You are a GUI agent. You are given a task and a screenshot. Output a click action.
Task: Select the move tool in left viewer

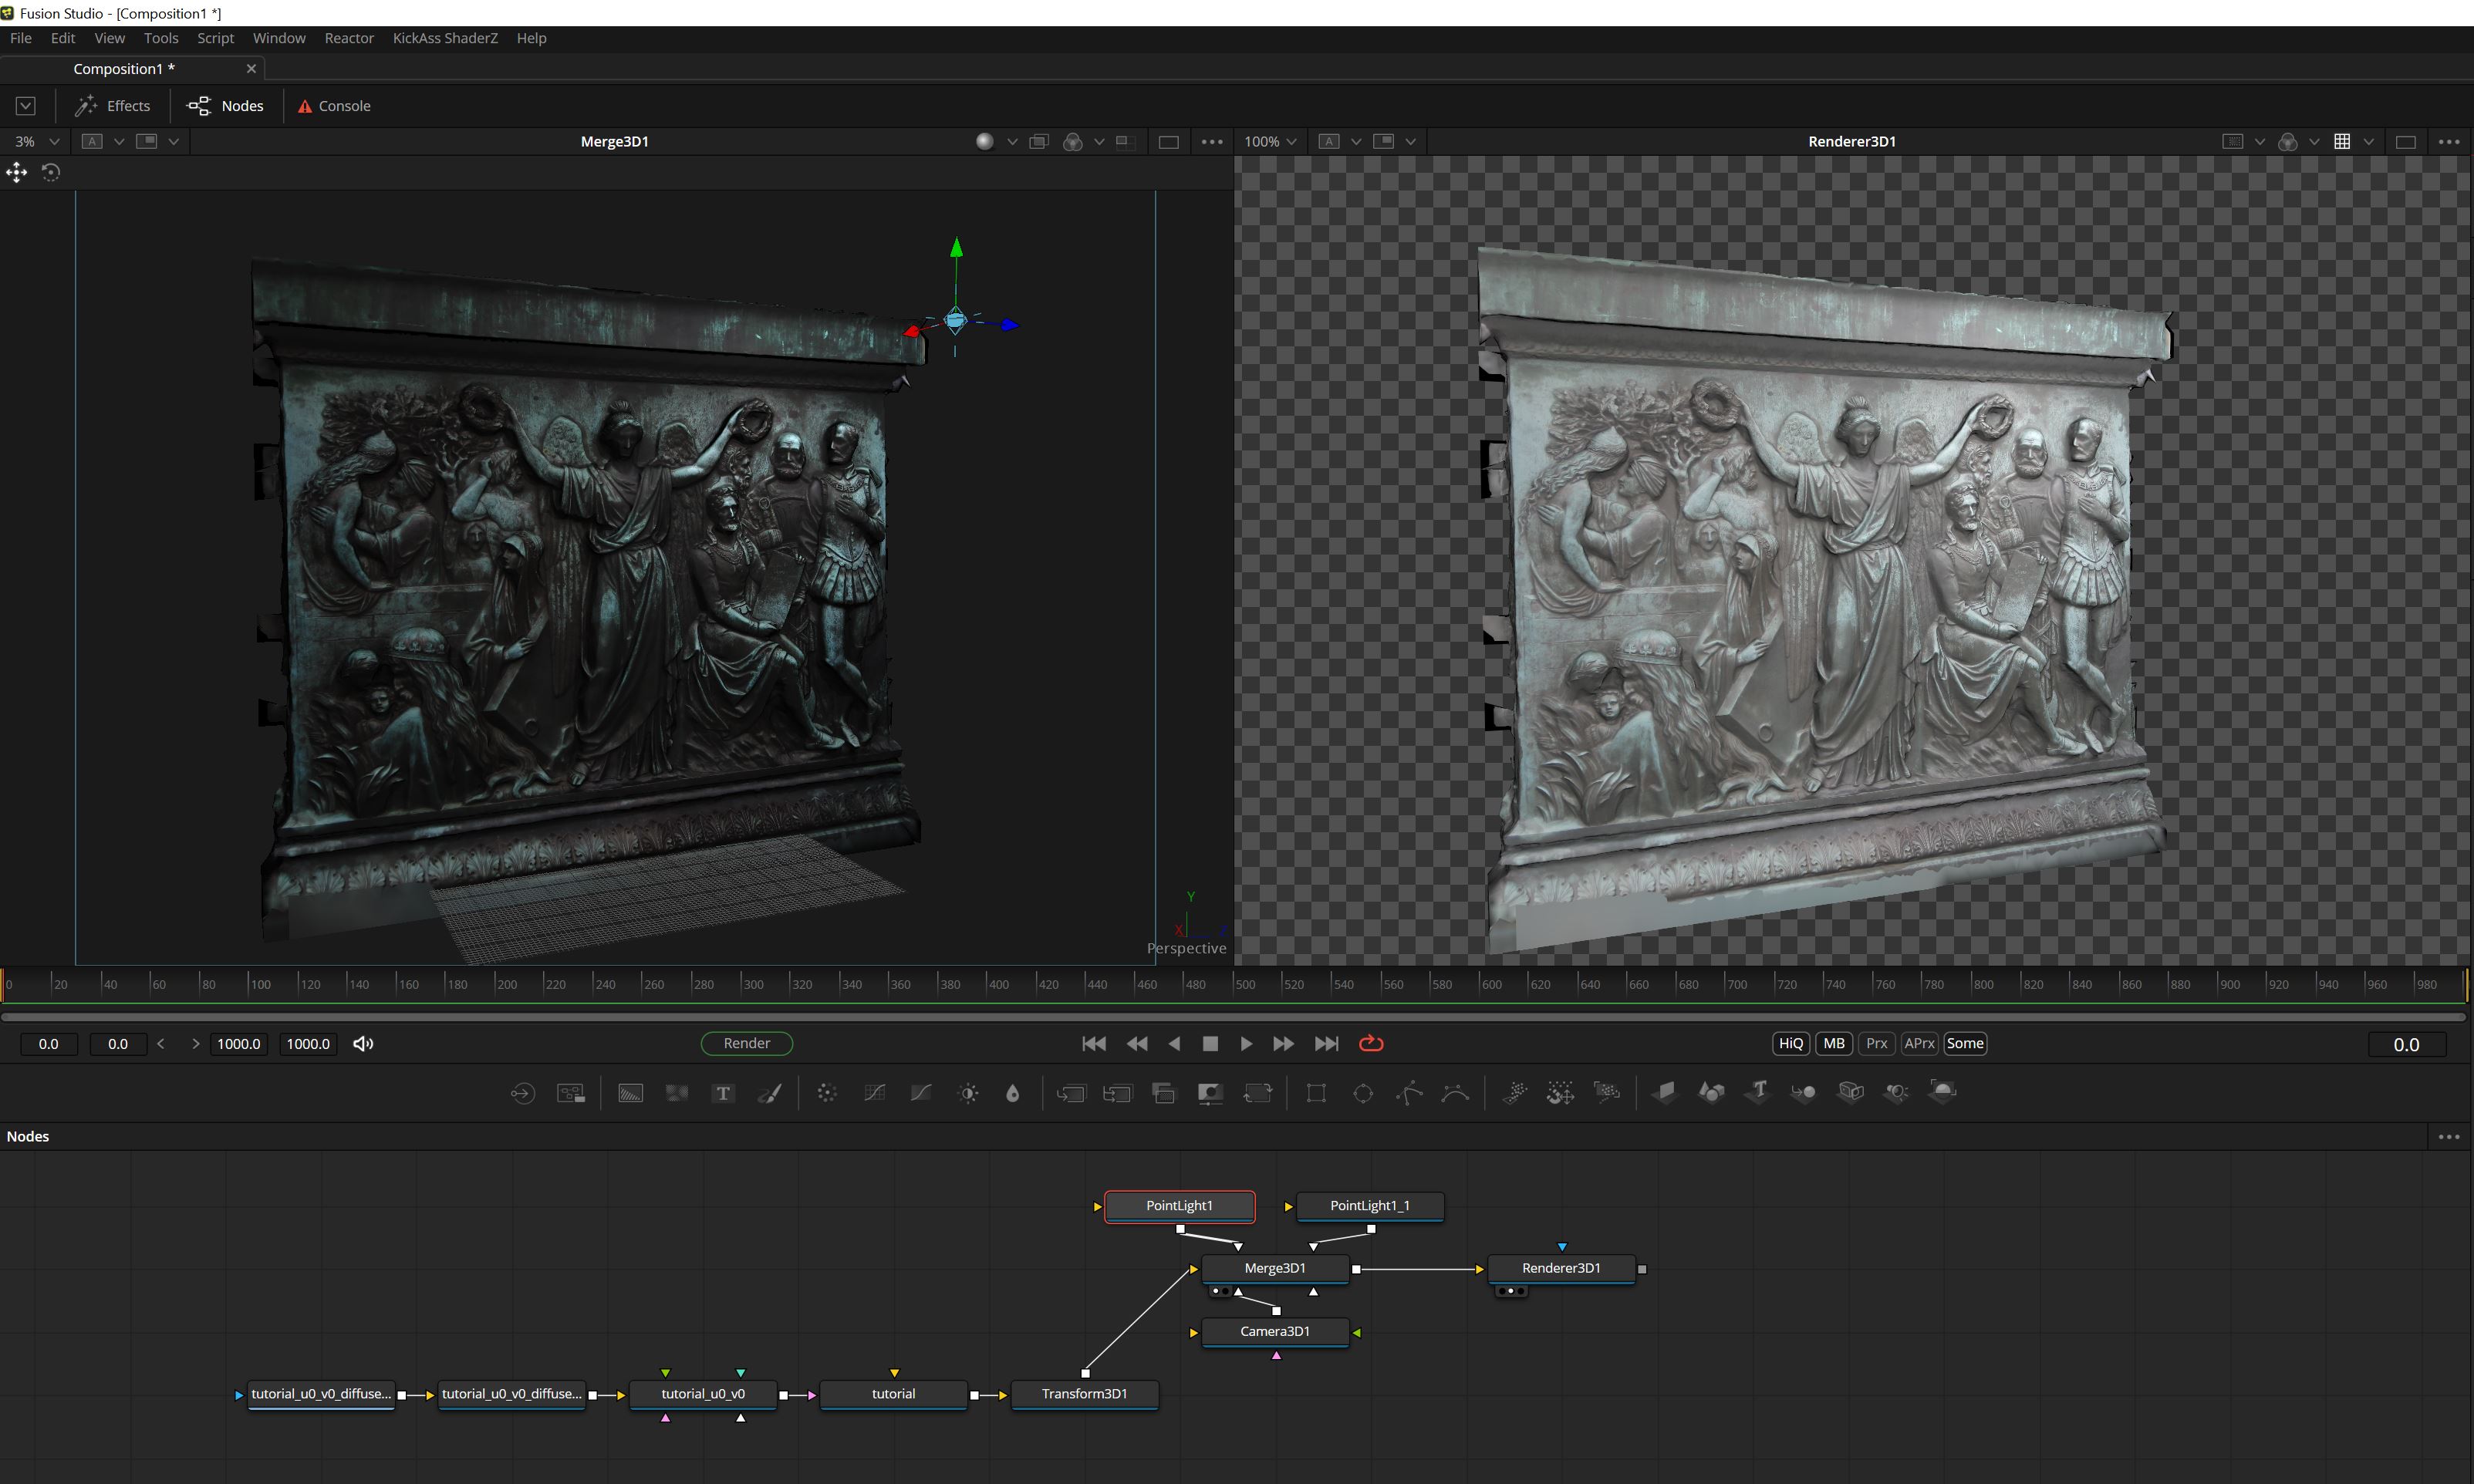point(17,173)
